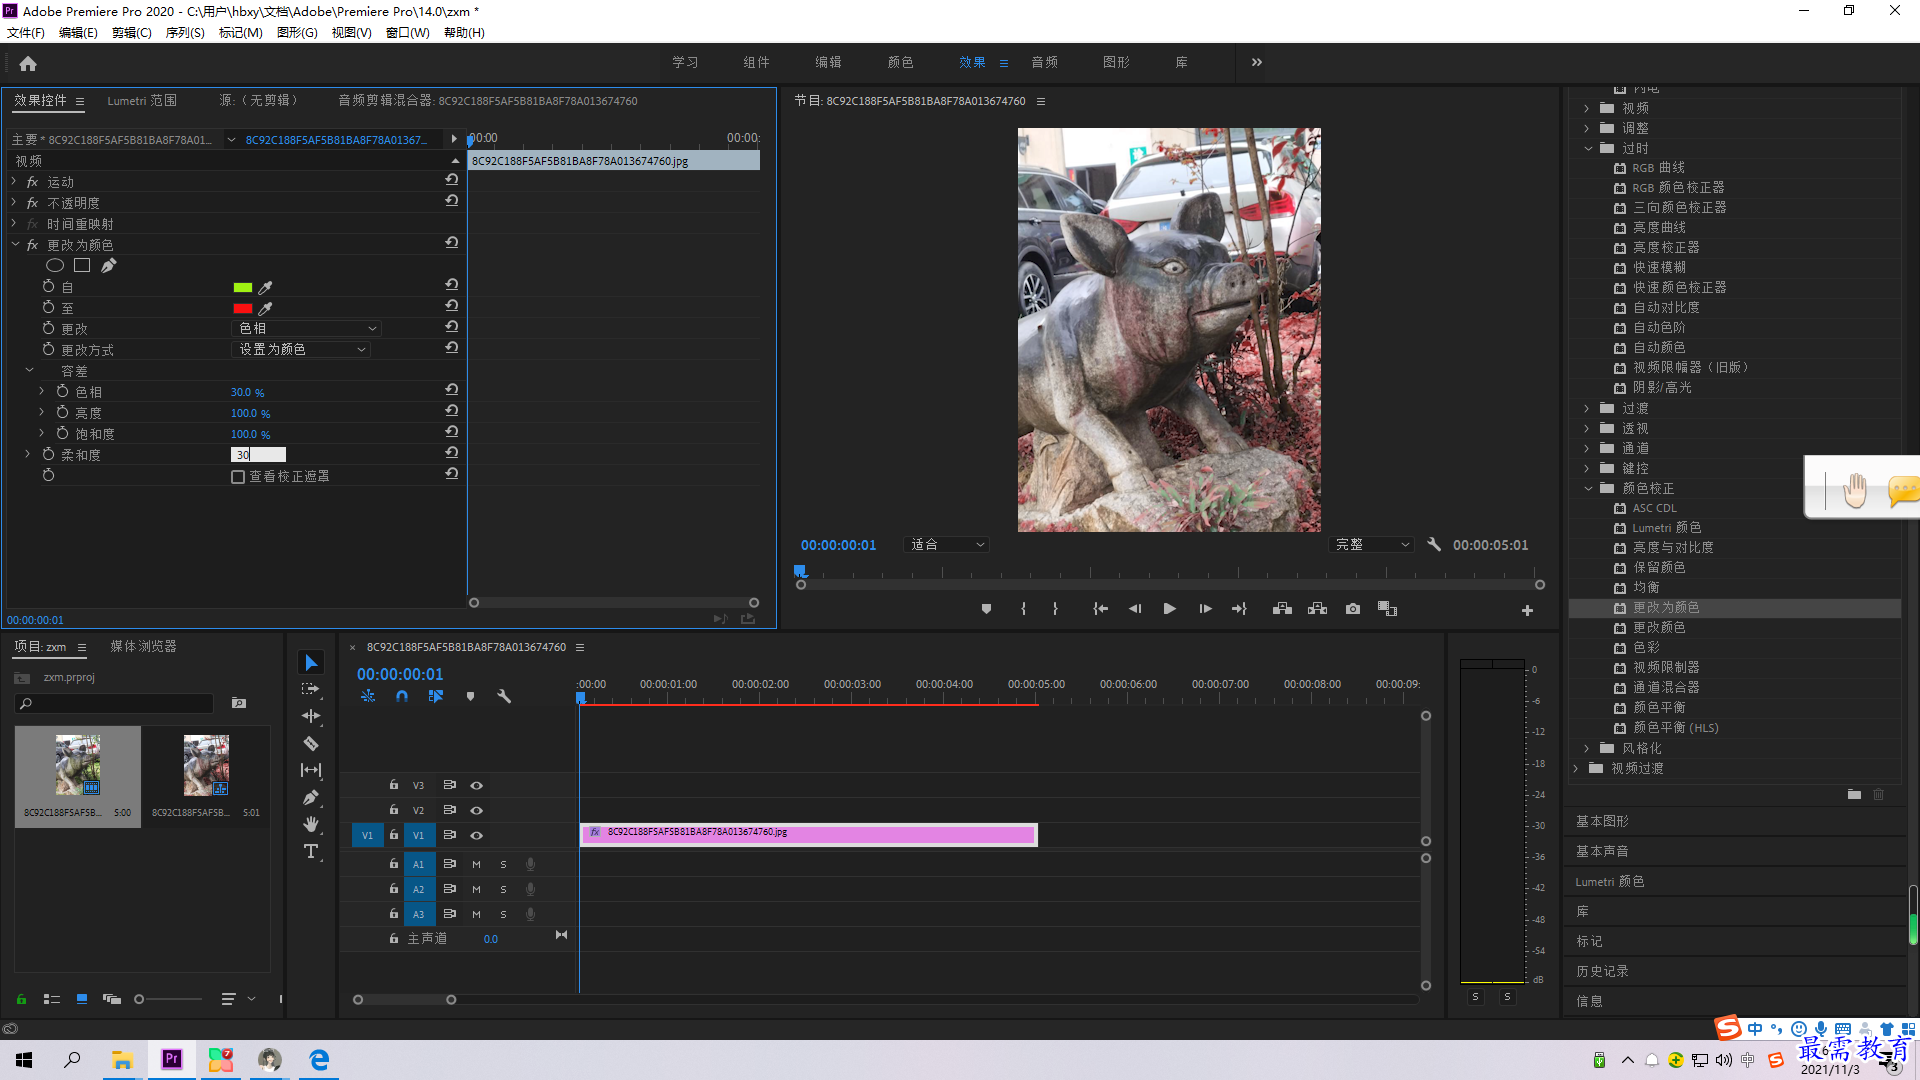The height and width of the screenshot is (1080, 1920).
Task: Step forward one frame
Action: pyautogui.click(x=1205, y=609)
